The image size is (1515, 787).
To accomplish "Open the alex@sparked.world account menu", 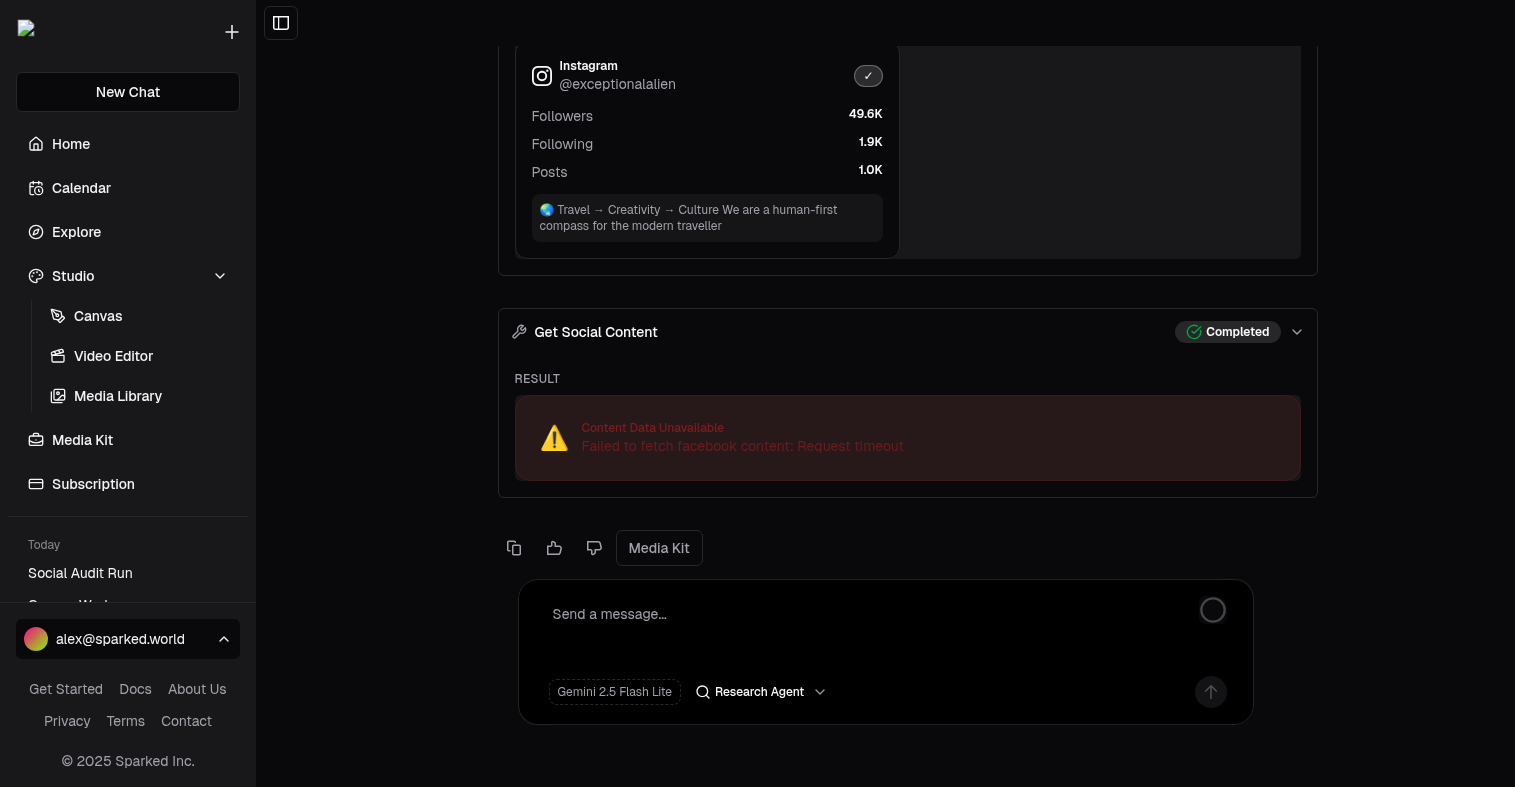I will [128, 639].
